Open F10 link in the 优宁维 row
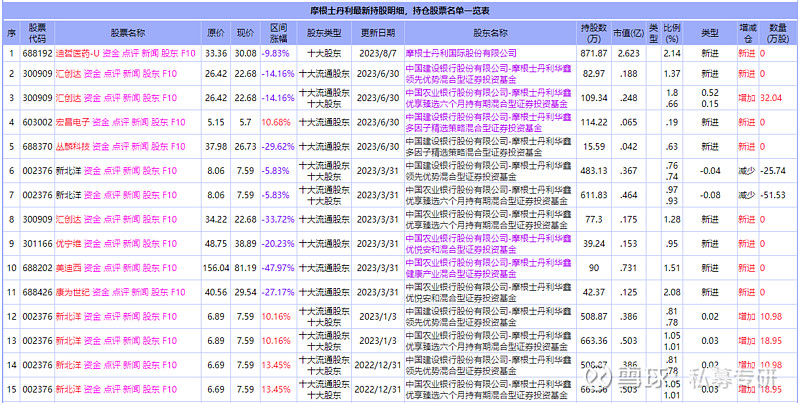Viewport: 800px width, 403px height. pyautogui.click(x=169, y=243)
